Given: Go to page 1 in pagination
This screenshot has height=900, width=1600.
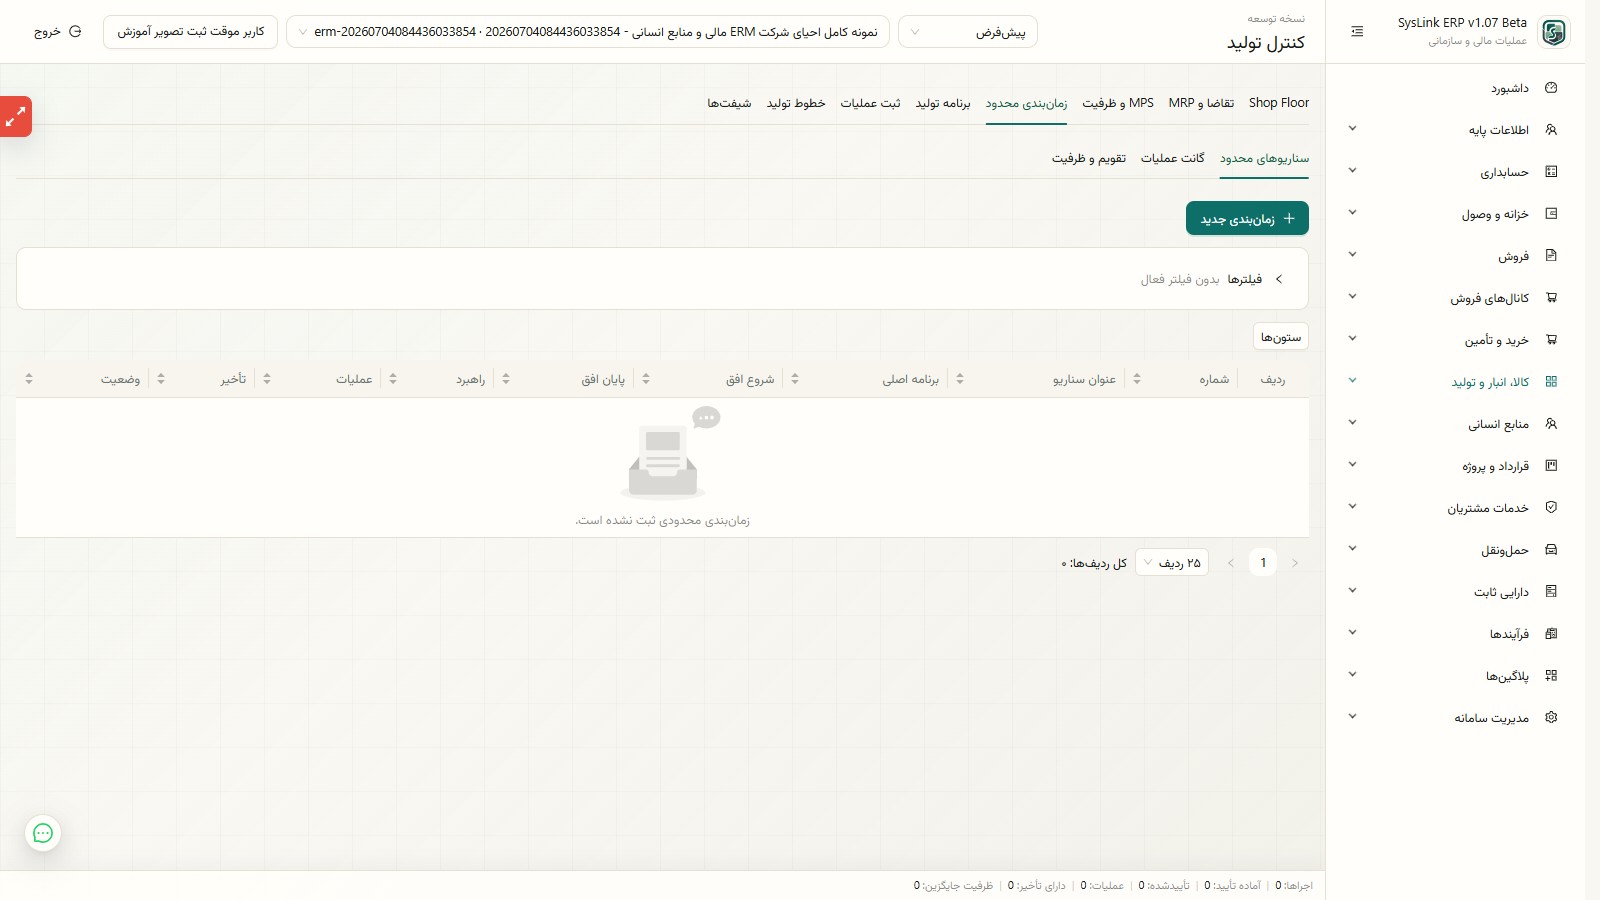Looking at the screenshot, I should 1263,563.
